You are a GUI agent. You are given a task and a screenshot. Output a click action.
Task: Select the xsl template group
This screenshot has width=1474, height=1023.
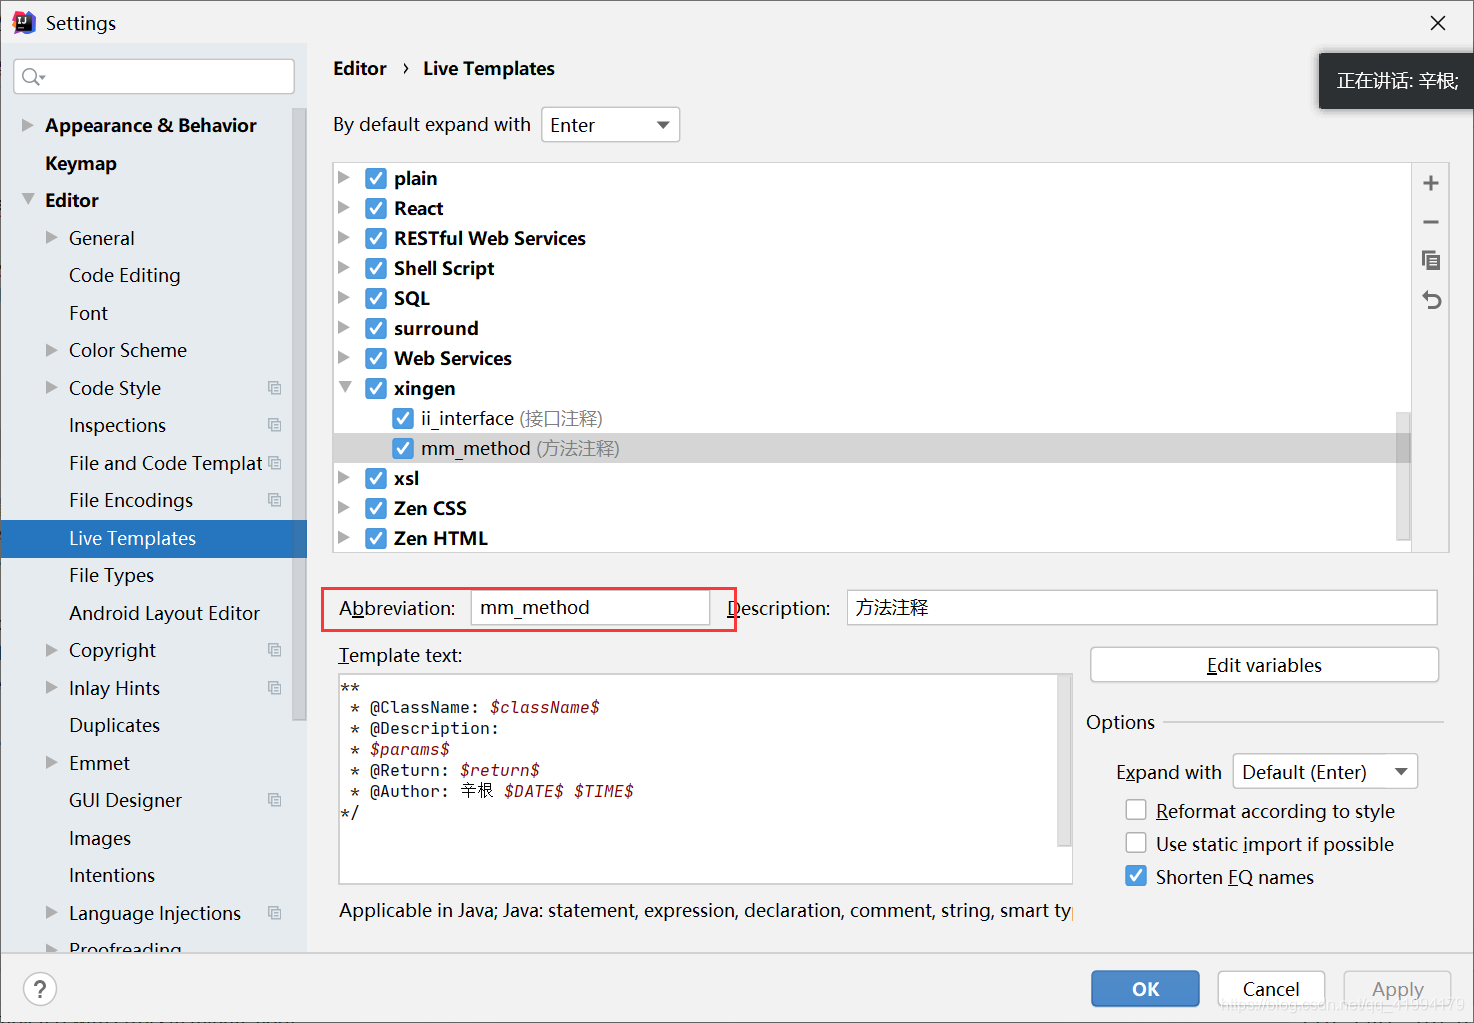point(406,478)
